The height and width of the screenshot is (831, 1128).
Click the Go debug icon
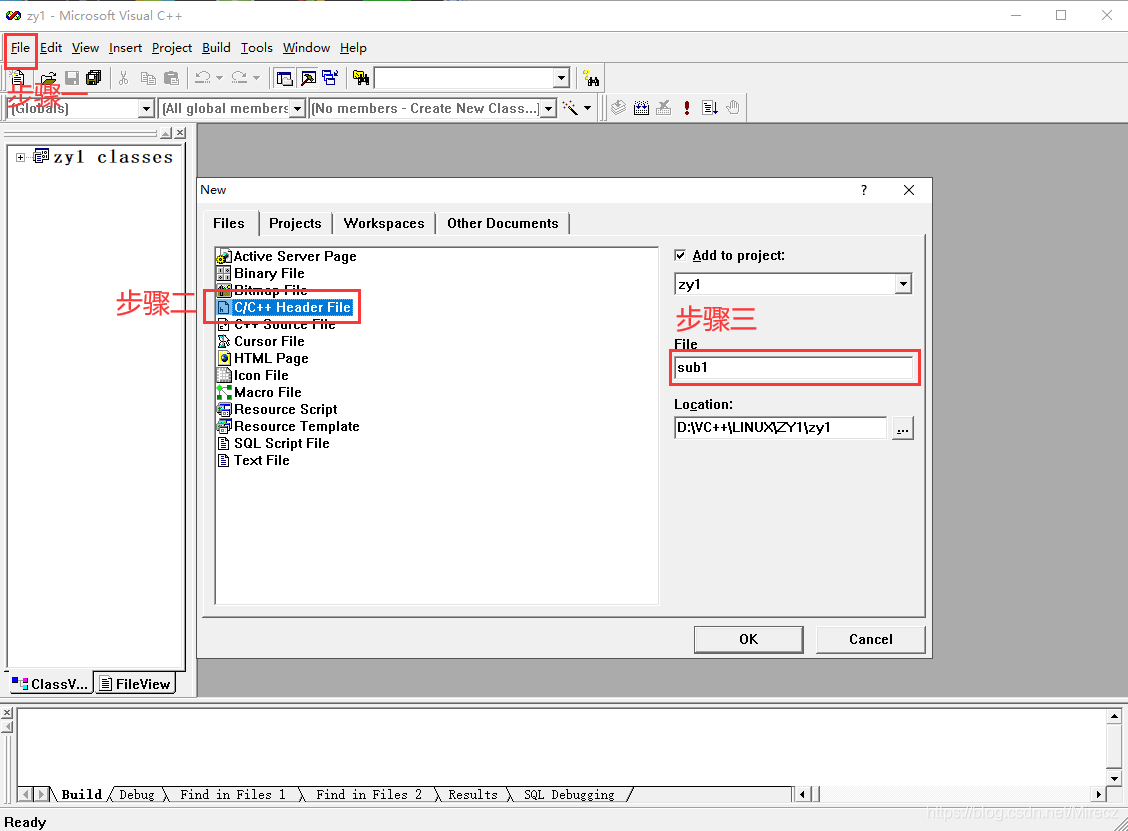click(x=710, y=108)
